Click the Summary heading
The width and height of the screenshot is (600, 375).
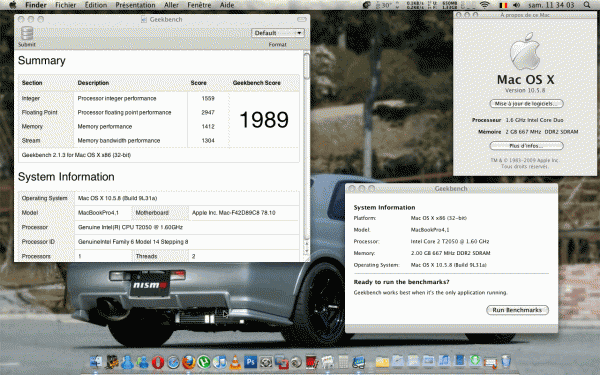coord(41,60)
